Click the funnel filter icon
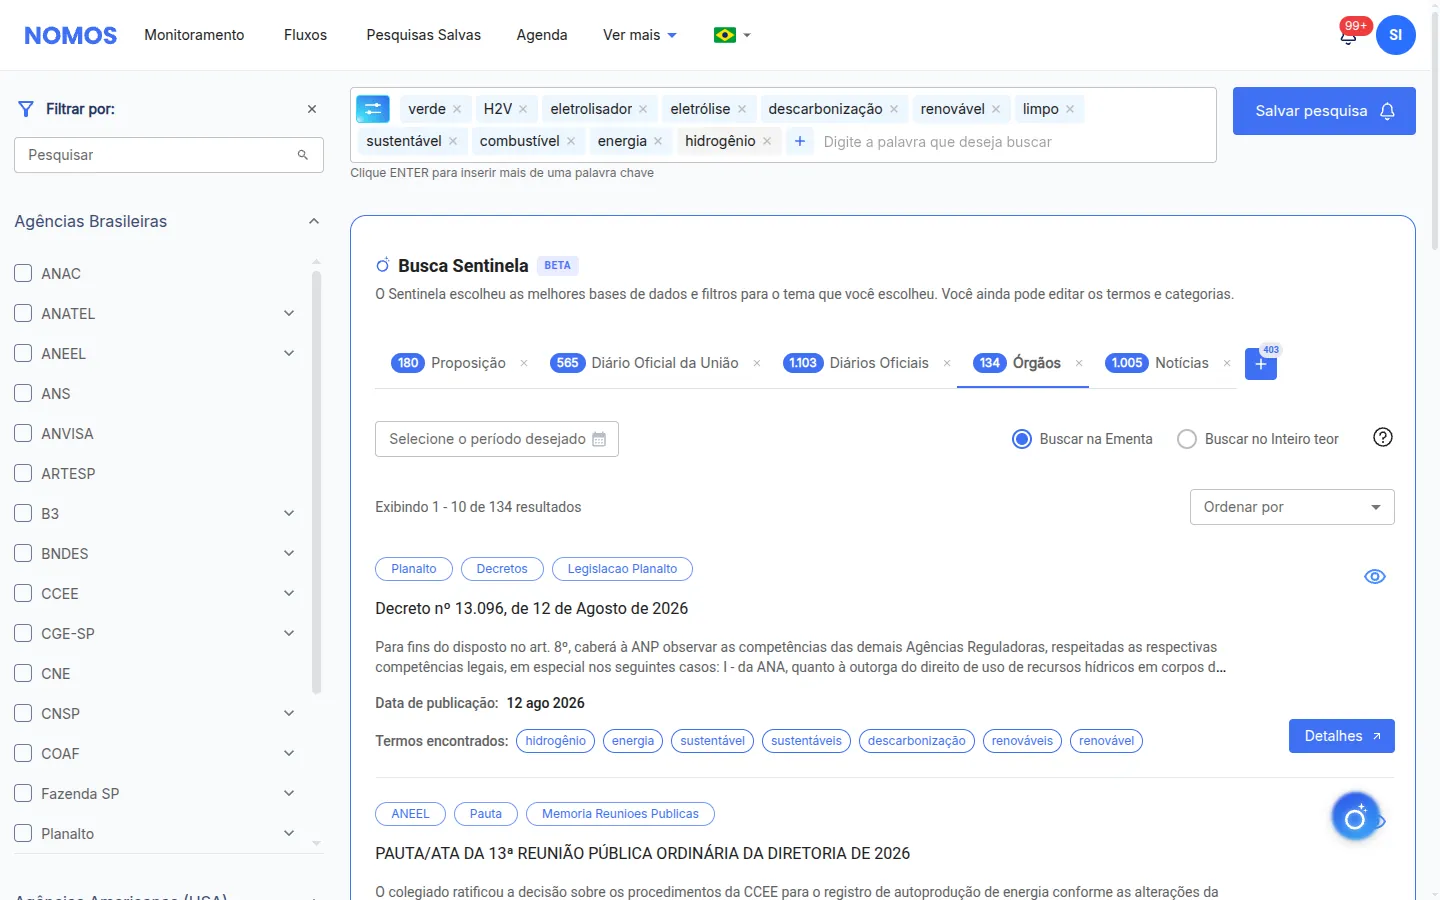The width and height of the screenshot is (1440, 900). pyautogui.click(x=26, y=109)
